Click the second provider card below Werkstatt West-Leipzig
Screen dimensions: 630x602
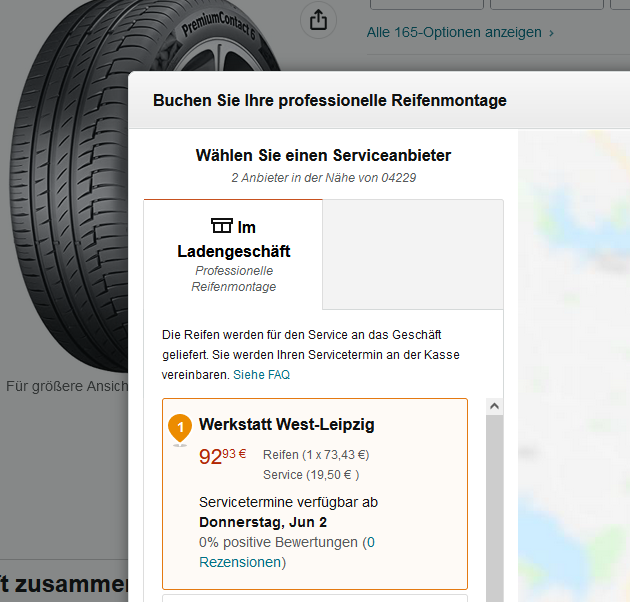click(314, 598)
